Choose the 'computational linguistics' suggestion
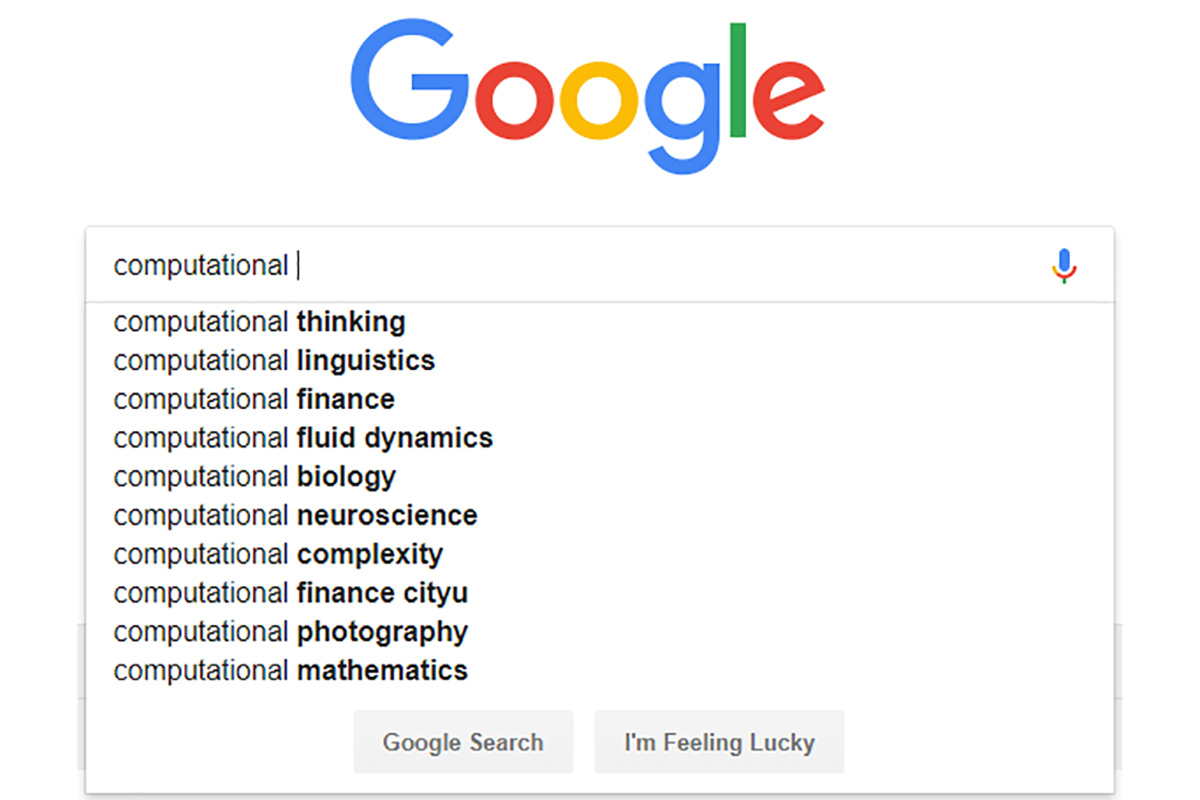This screenshot has height=800, width=1200. click(600, 360)
